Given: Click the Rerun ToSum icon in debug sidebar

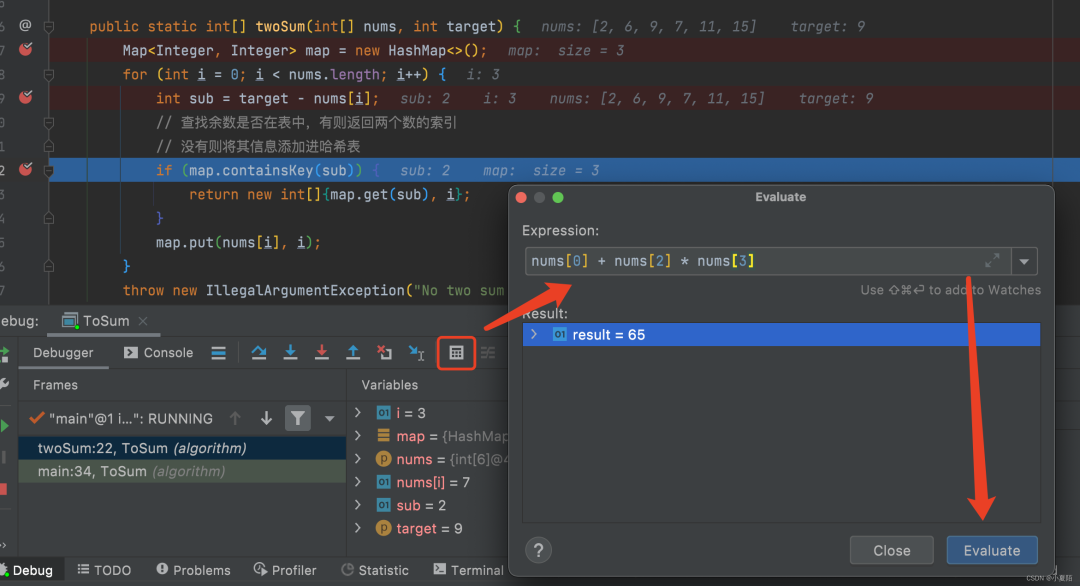Looking at the screenshot, I should pyautogui.click(x=5, y=354).
